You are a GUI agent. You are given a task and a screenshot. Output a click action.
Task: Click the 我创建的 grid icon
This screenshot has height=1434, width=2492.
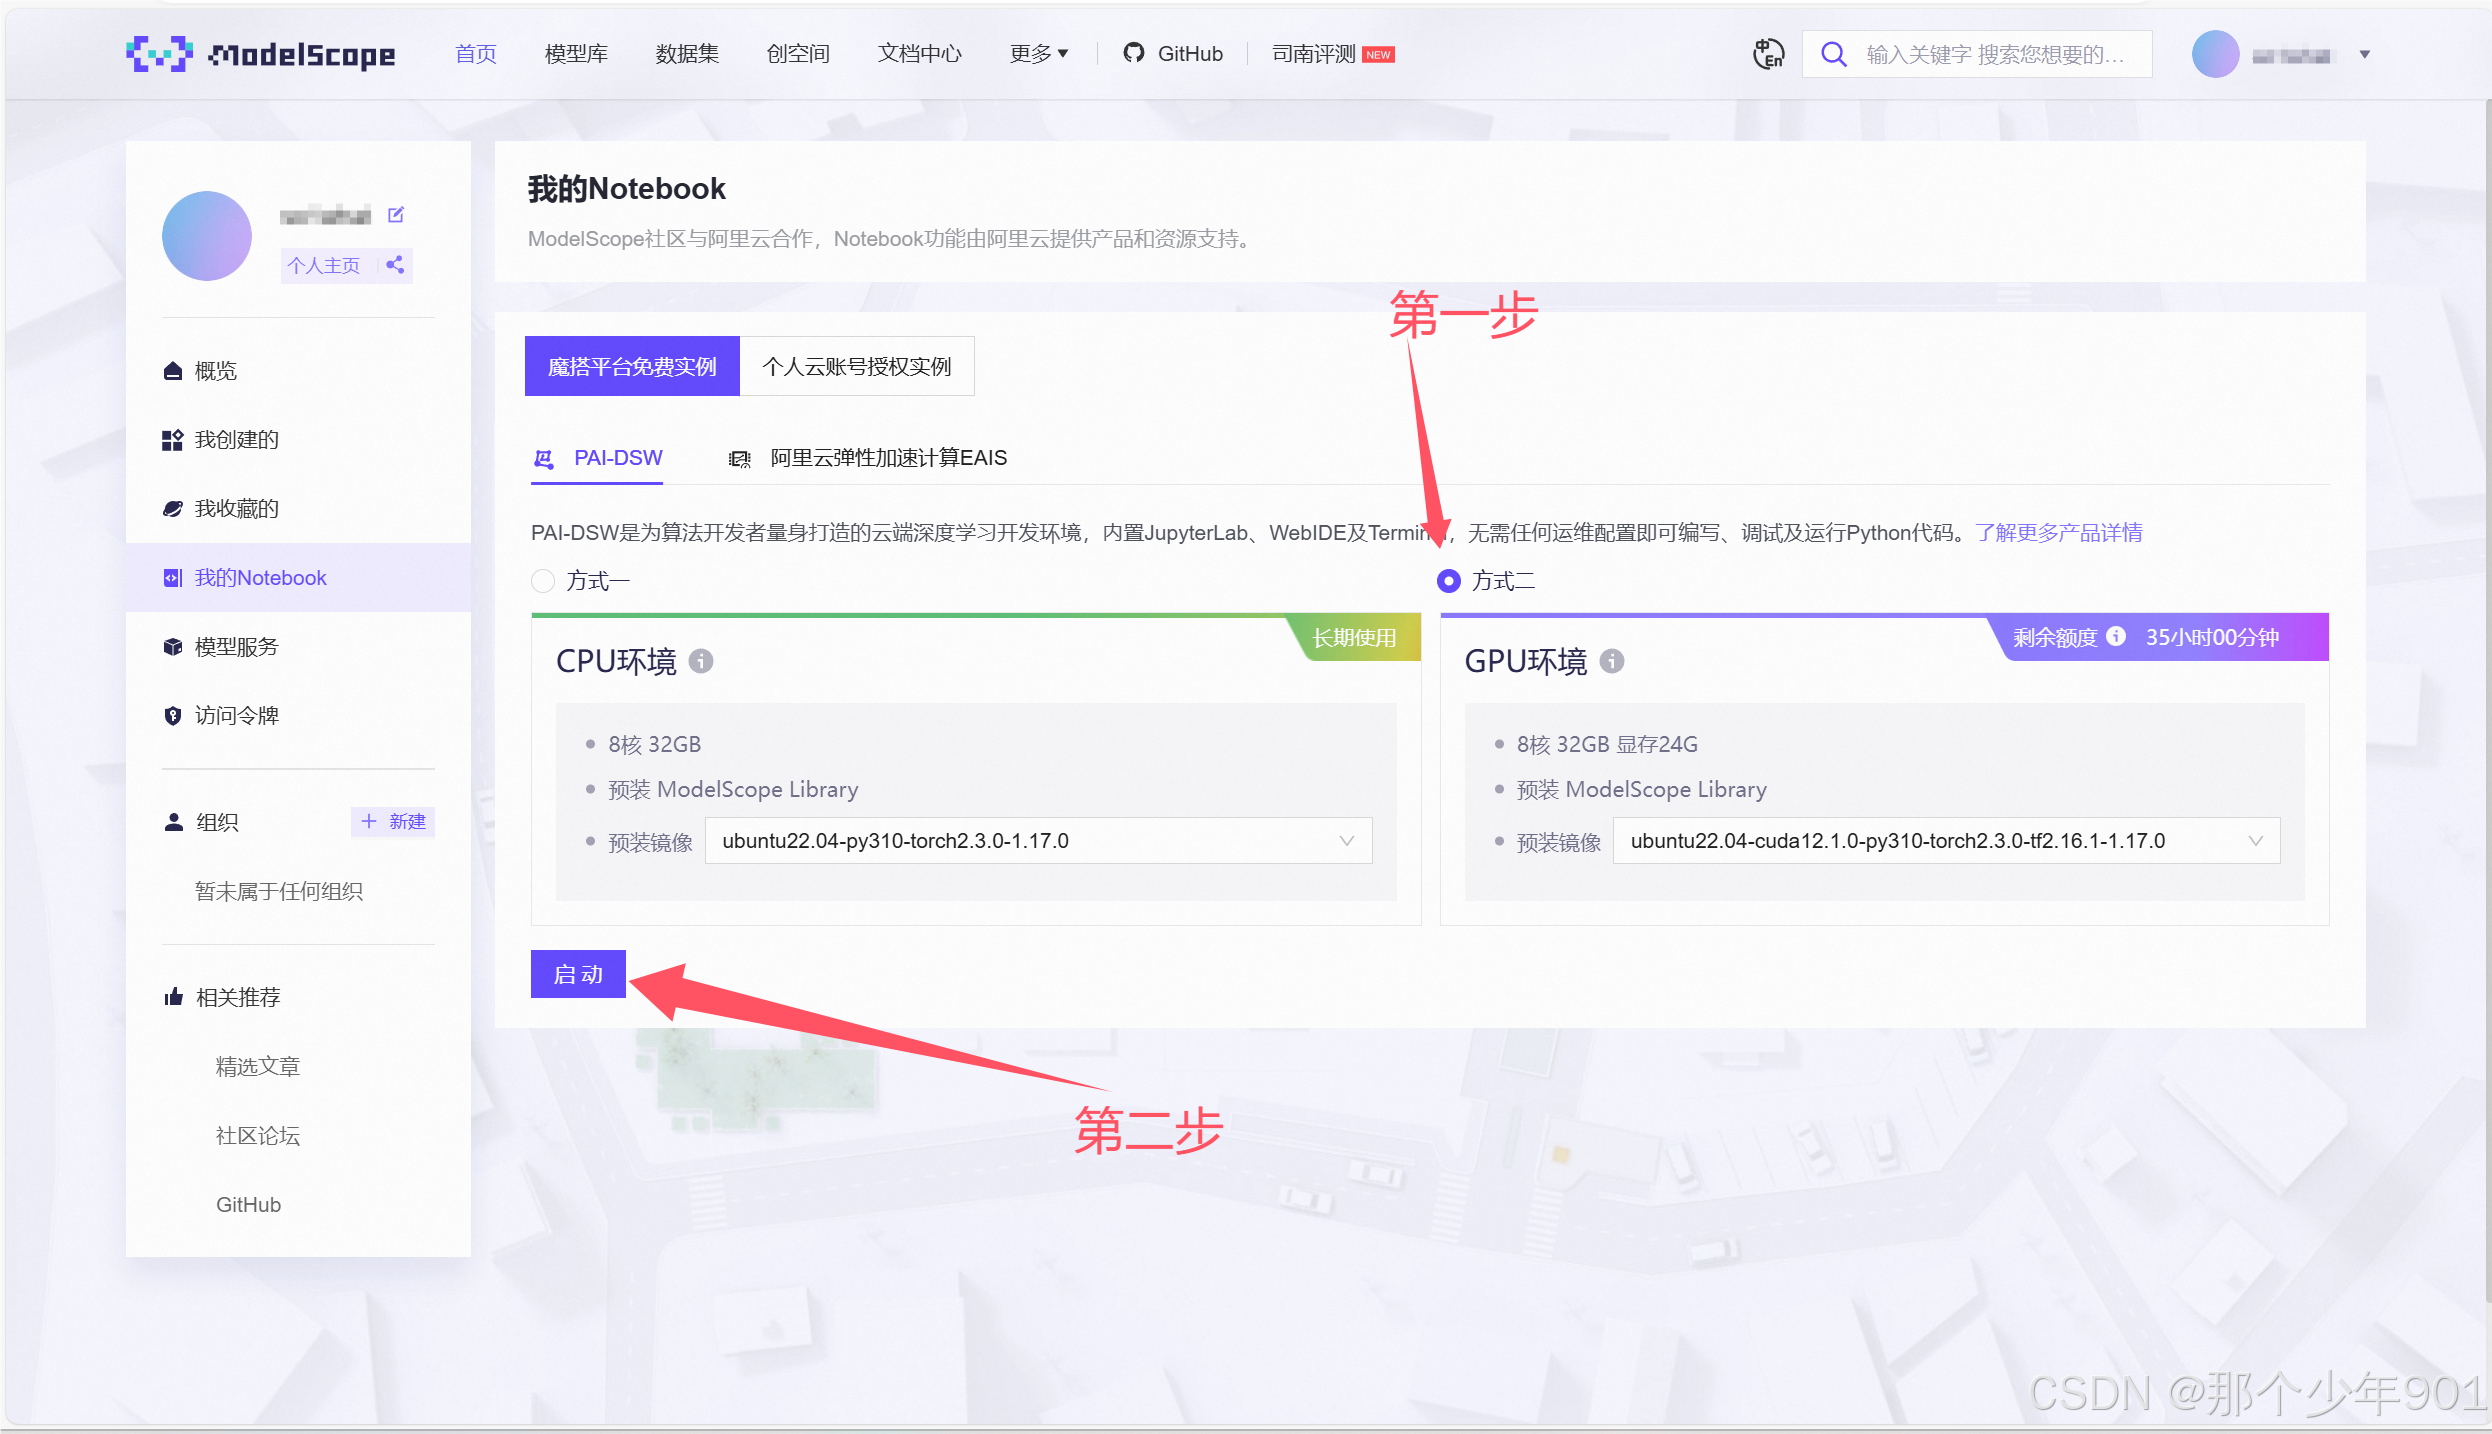click(x=173, y=440)
